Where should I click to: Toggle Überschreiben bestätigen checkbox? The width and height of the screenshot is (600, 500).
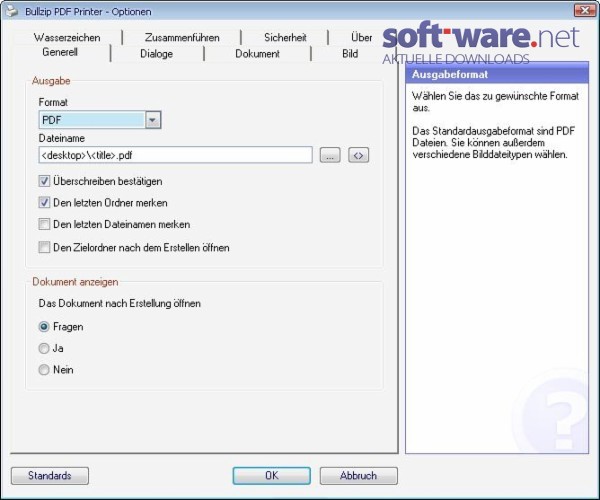pos(44,181)
